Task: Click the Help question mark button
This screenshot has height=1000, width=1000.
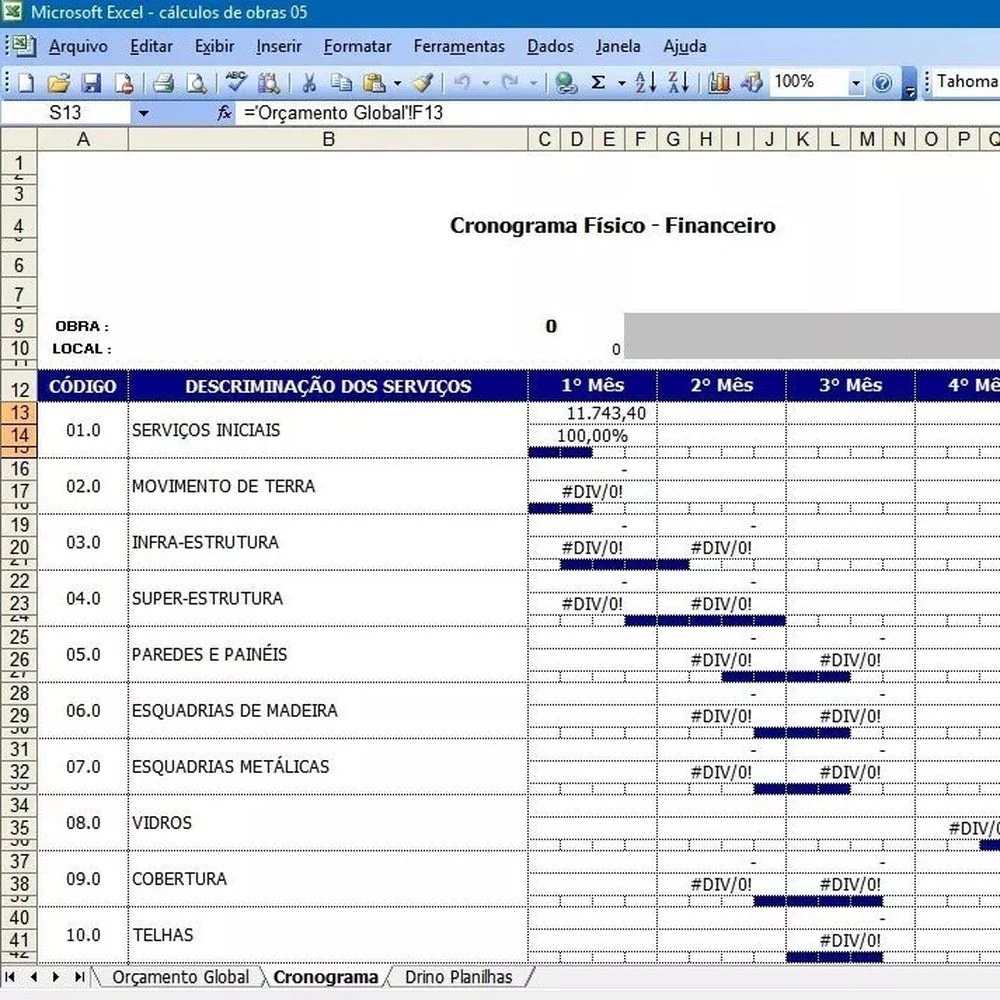Action: point(882,82)
